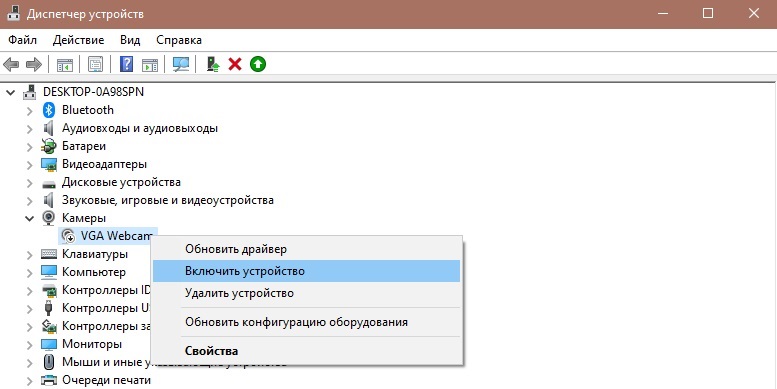
Task: Open the Вид menu
Action: (x=130, y=40)
